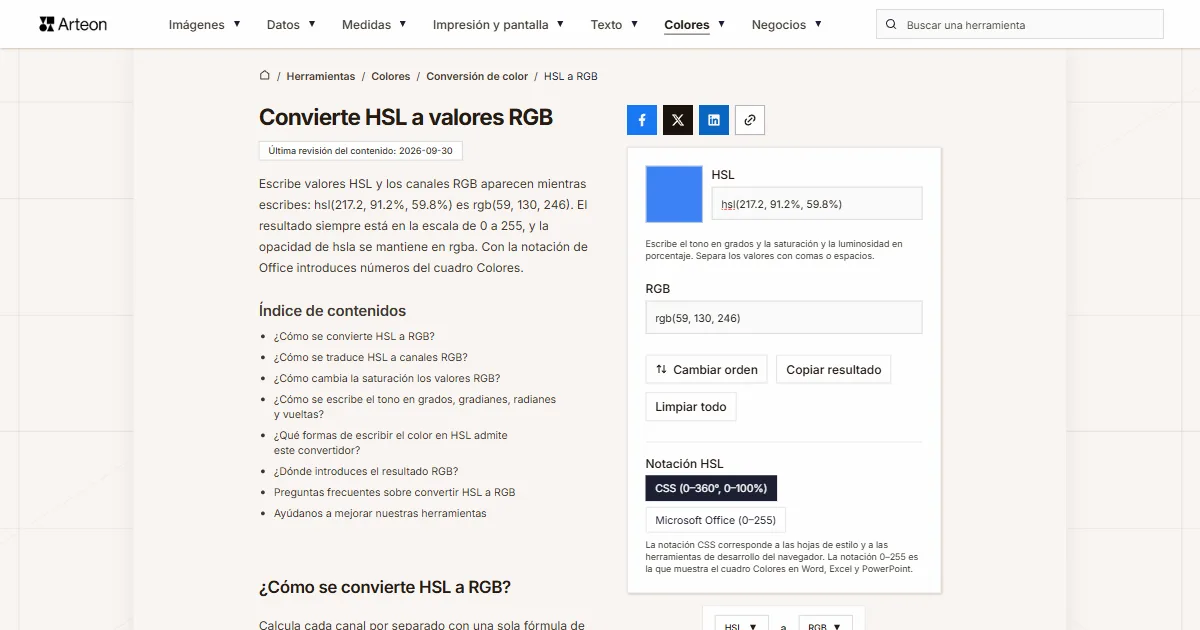Expand the Texto menu

click(x=614, y=25)
